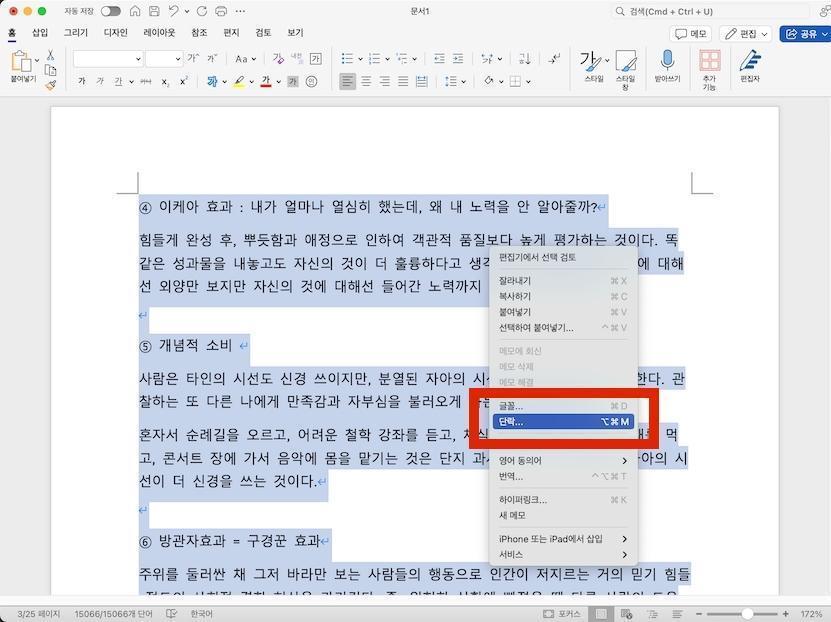Open the Undo history dropdown arrow
This screenshot has height=622, width=831.
pyautogui.click(x=187, y=12)
